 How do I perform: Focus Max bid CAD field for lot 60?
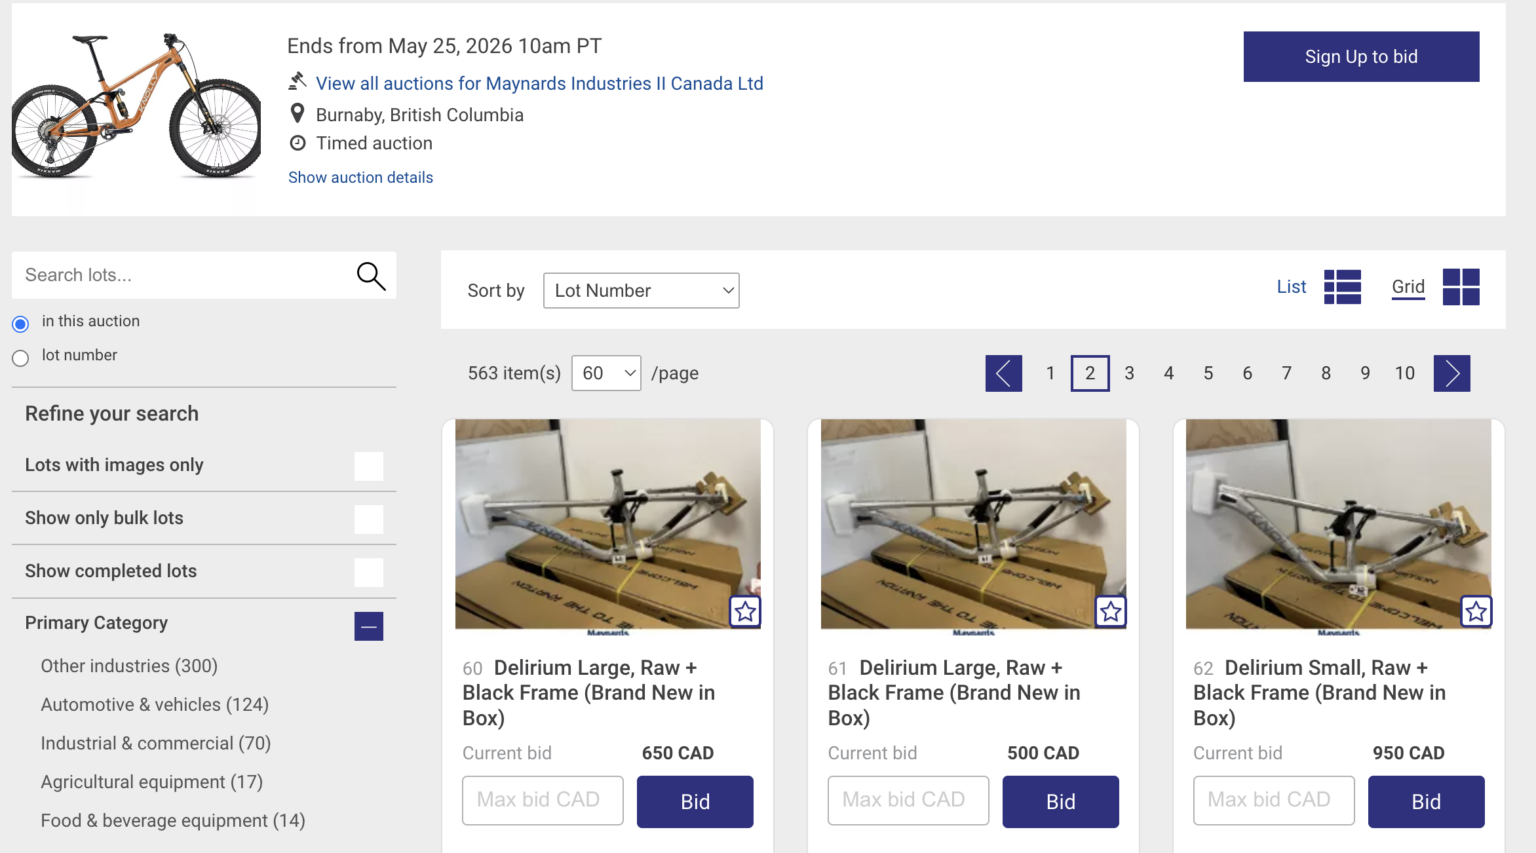pos(543,801)
